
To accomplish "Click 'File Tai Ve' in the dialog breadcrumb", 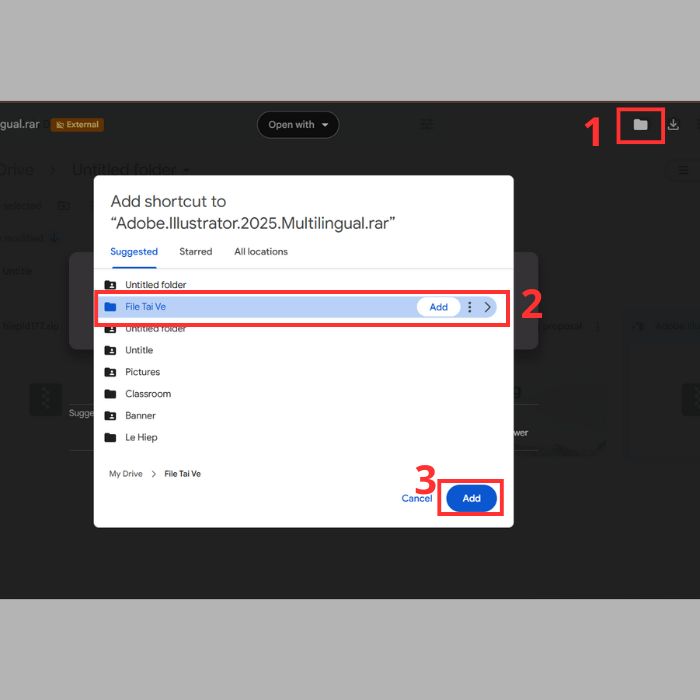I will click(x=183, y=474).
